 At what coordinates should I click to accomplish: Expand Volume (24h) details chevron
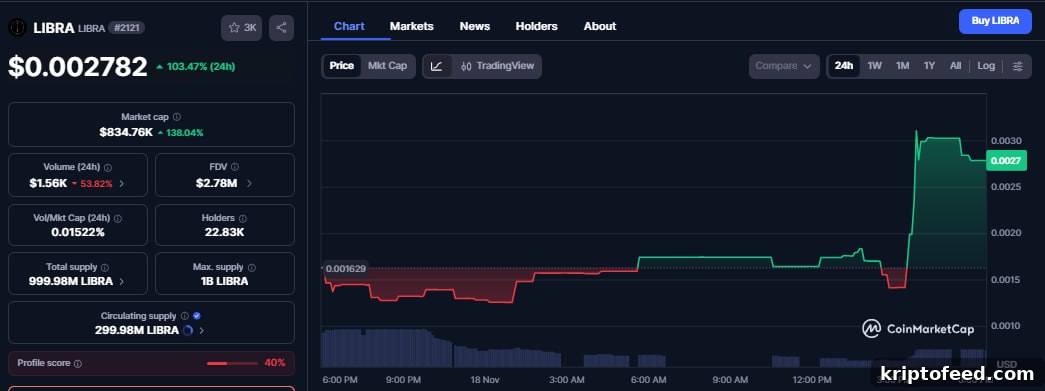tap(121, 183)
